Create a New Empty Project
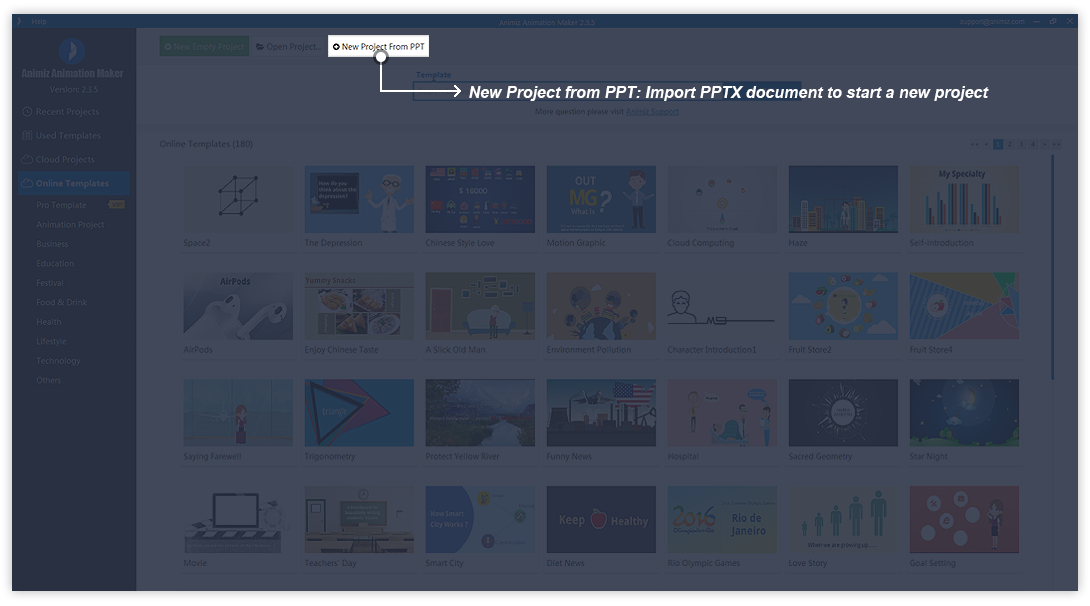 204,47
